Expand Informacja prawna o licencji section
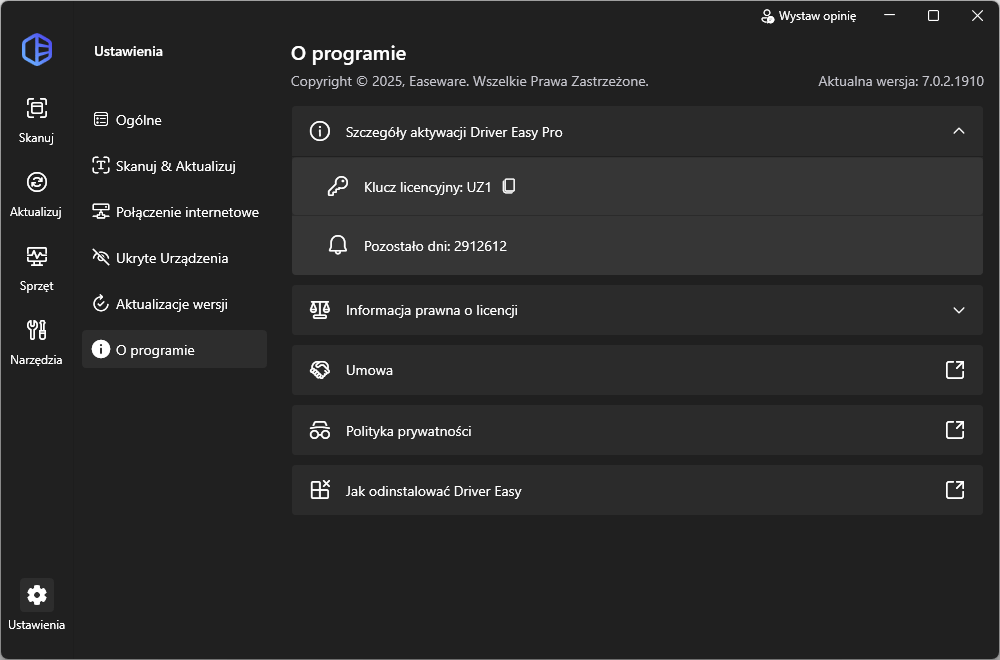This screenshot has height=660, width=1000. pyautogui.click(x=959, y=311)
